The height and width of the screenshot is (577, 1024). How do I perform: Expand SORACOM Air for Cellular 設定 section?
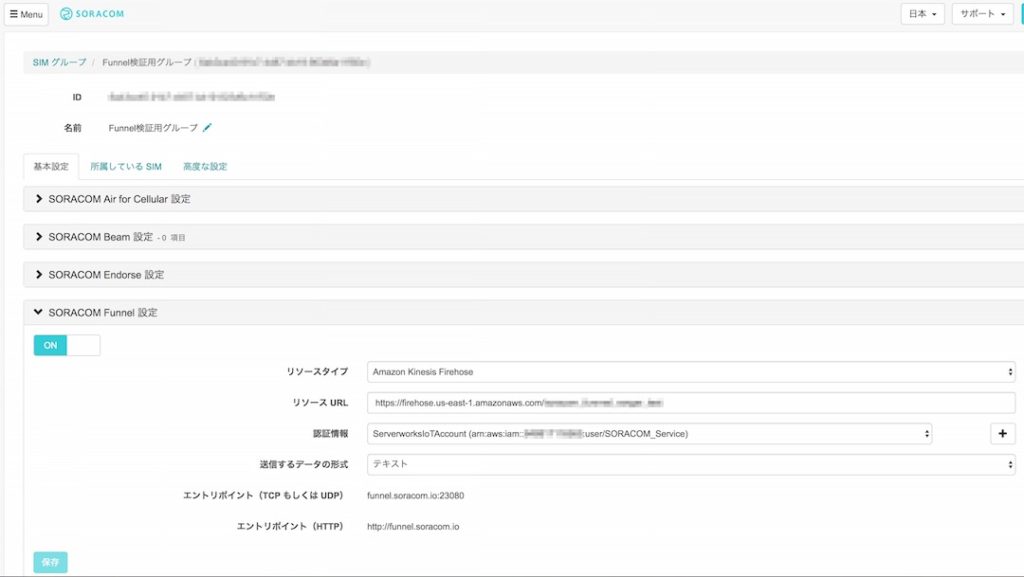pos(524,199)
